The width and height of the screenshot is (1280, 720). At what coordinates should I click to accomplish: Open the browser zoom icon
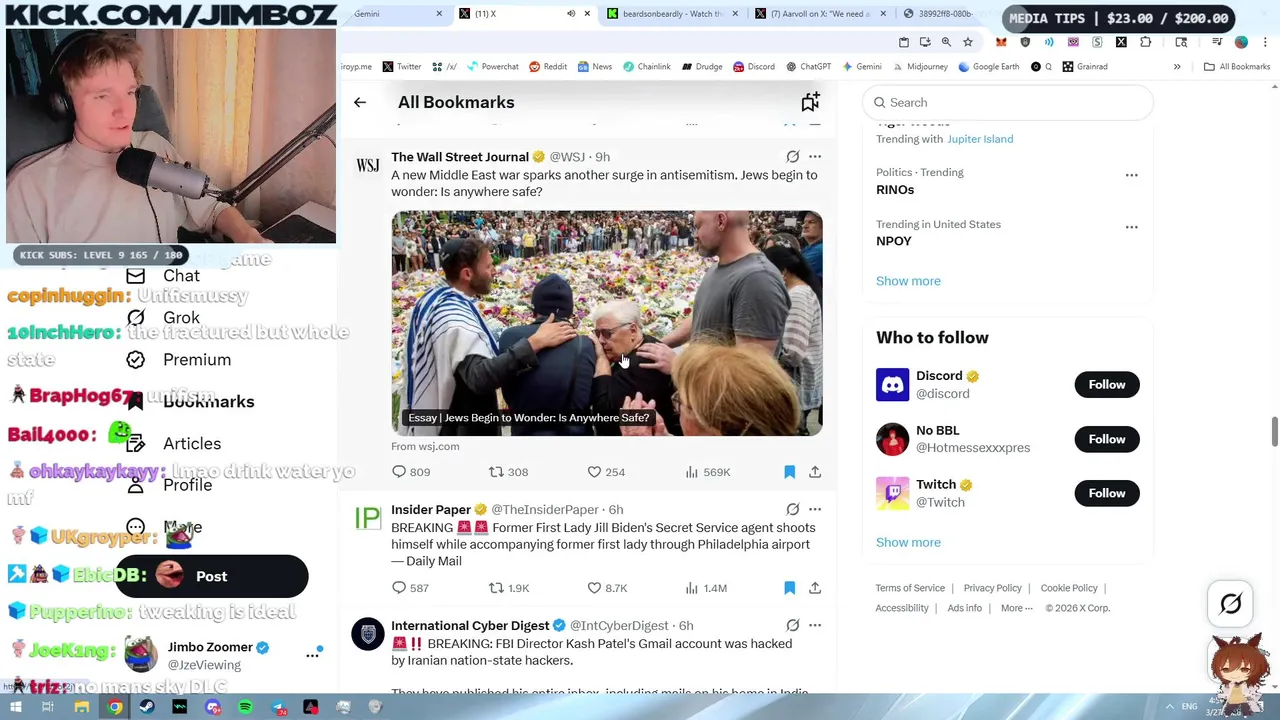(946, 42)
